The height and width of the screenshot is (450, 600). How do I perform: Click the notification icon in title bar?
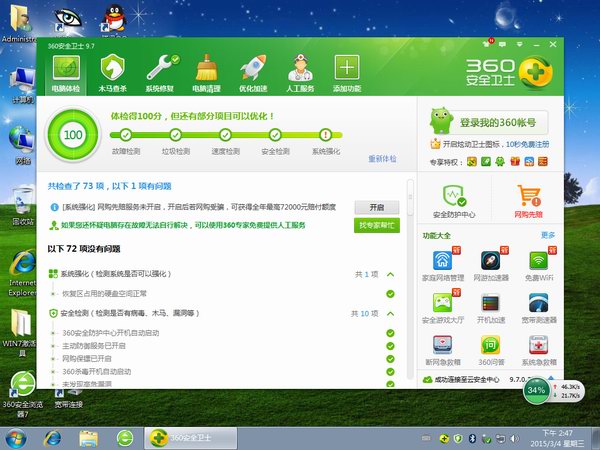tap(488, 43)
